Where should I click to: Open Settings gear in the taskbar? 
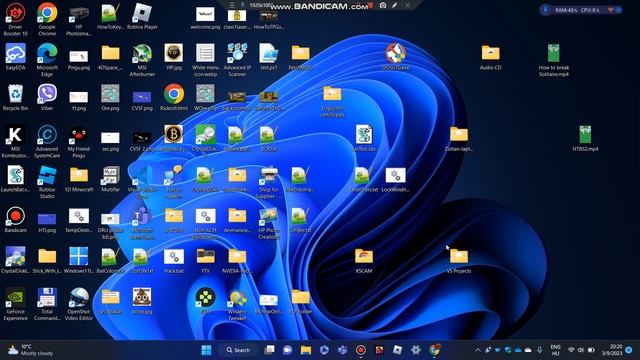click(416, 350)
